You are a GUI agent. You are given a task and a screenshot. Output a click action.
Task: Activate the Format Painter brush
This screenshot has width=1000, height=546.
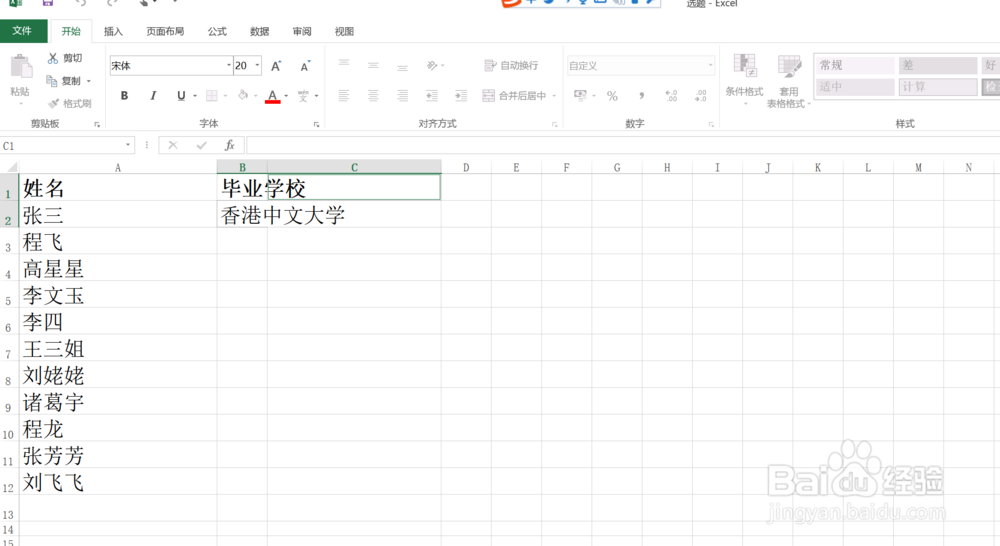coord(69,103)
